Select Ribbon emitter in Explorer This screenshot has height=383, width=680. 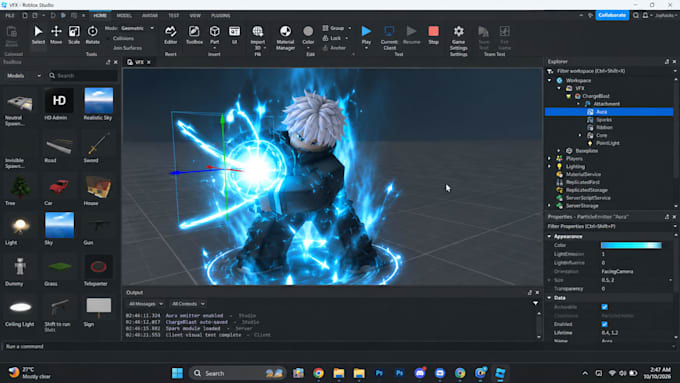604,128
